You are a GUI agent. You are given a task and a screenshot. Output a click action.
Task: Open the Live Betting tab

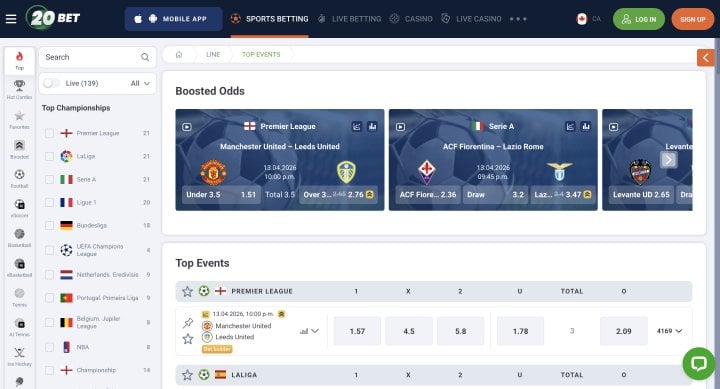(349, 19)
